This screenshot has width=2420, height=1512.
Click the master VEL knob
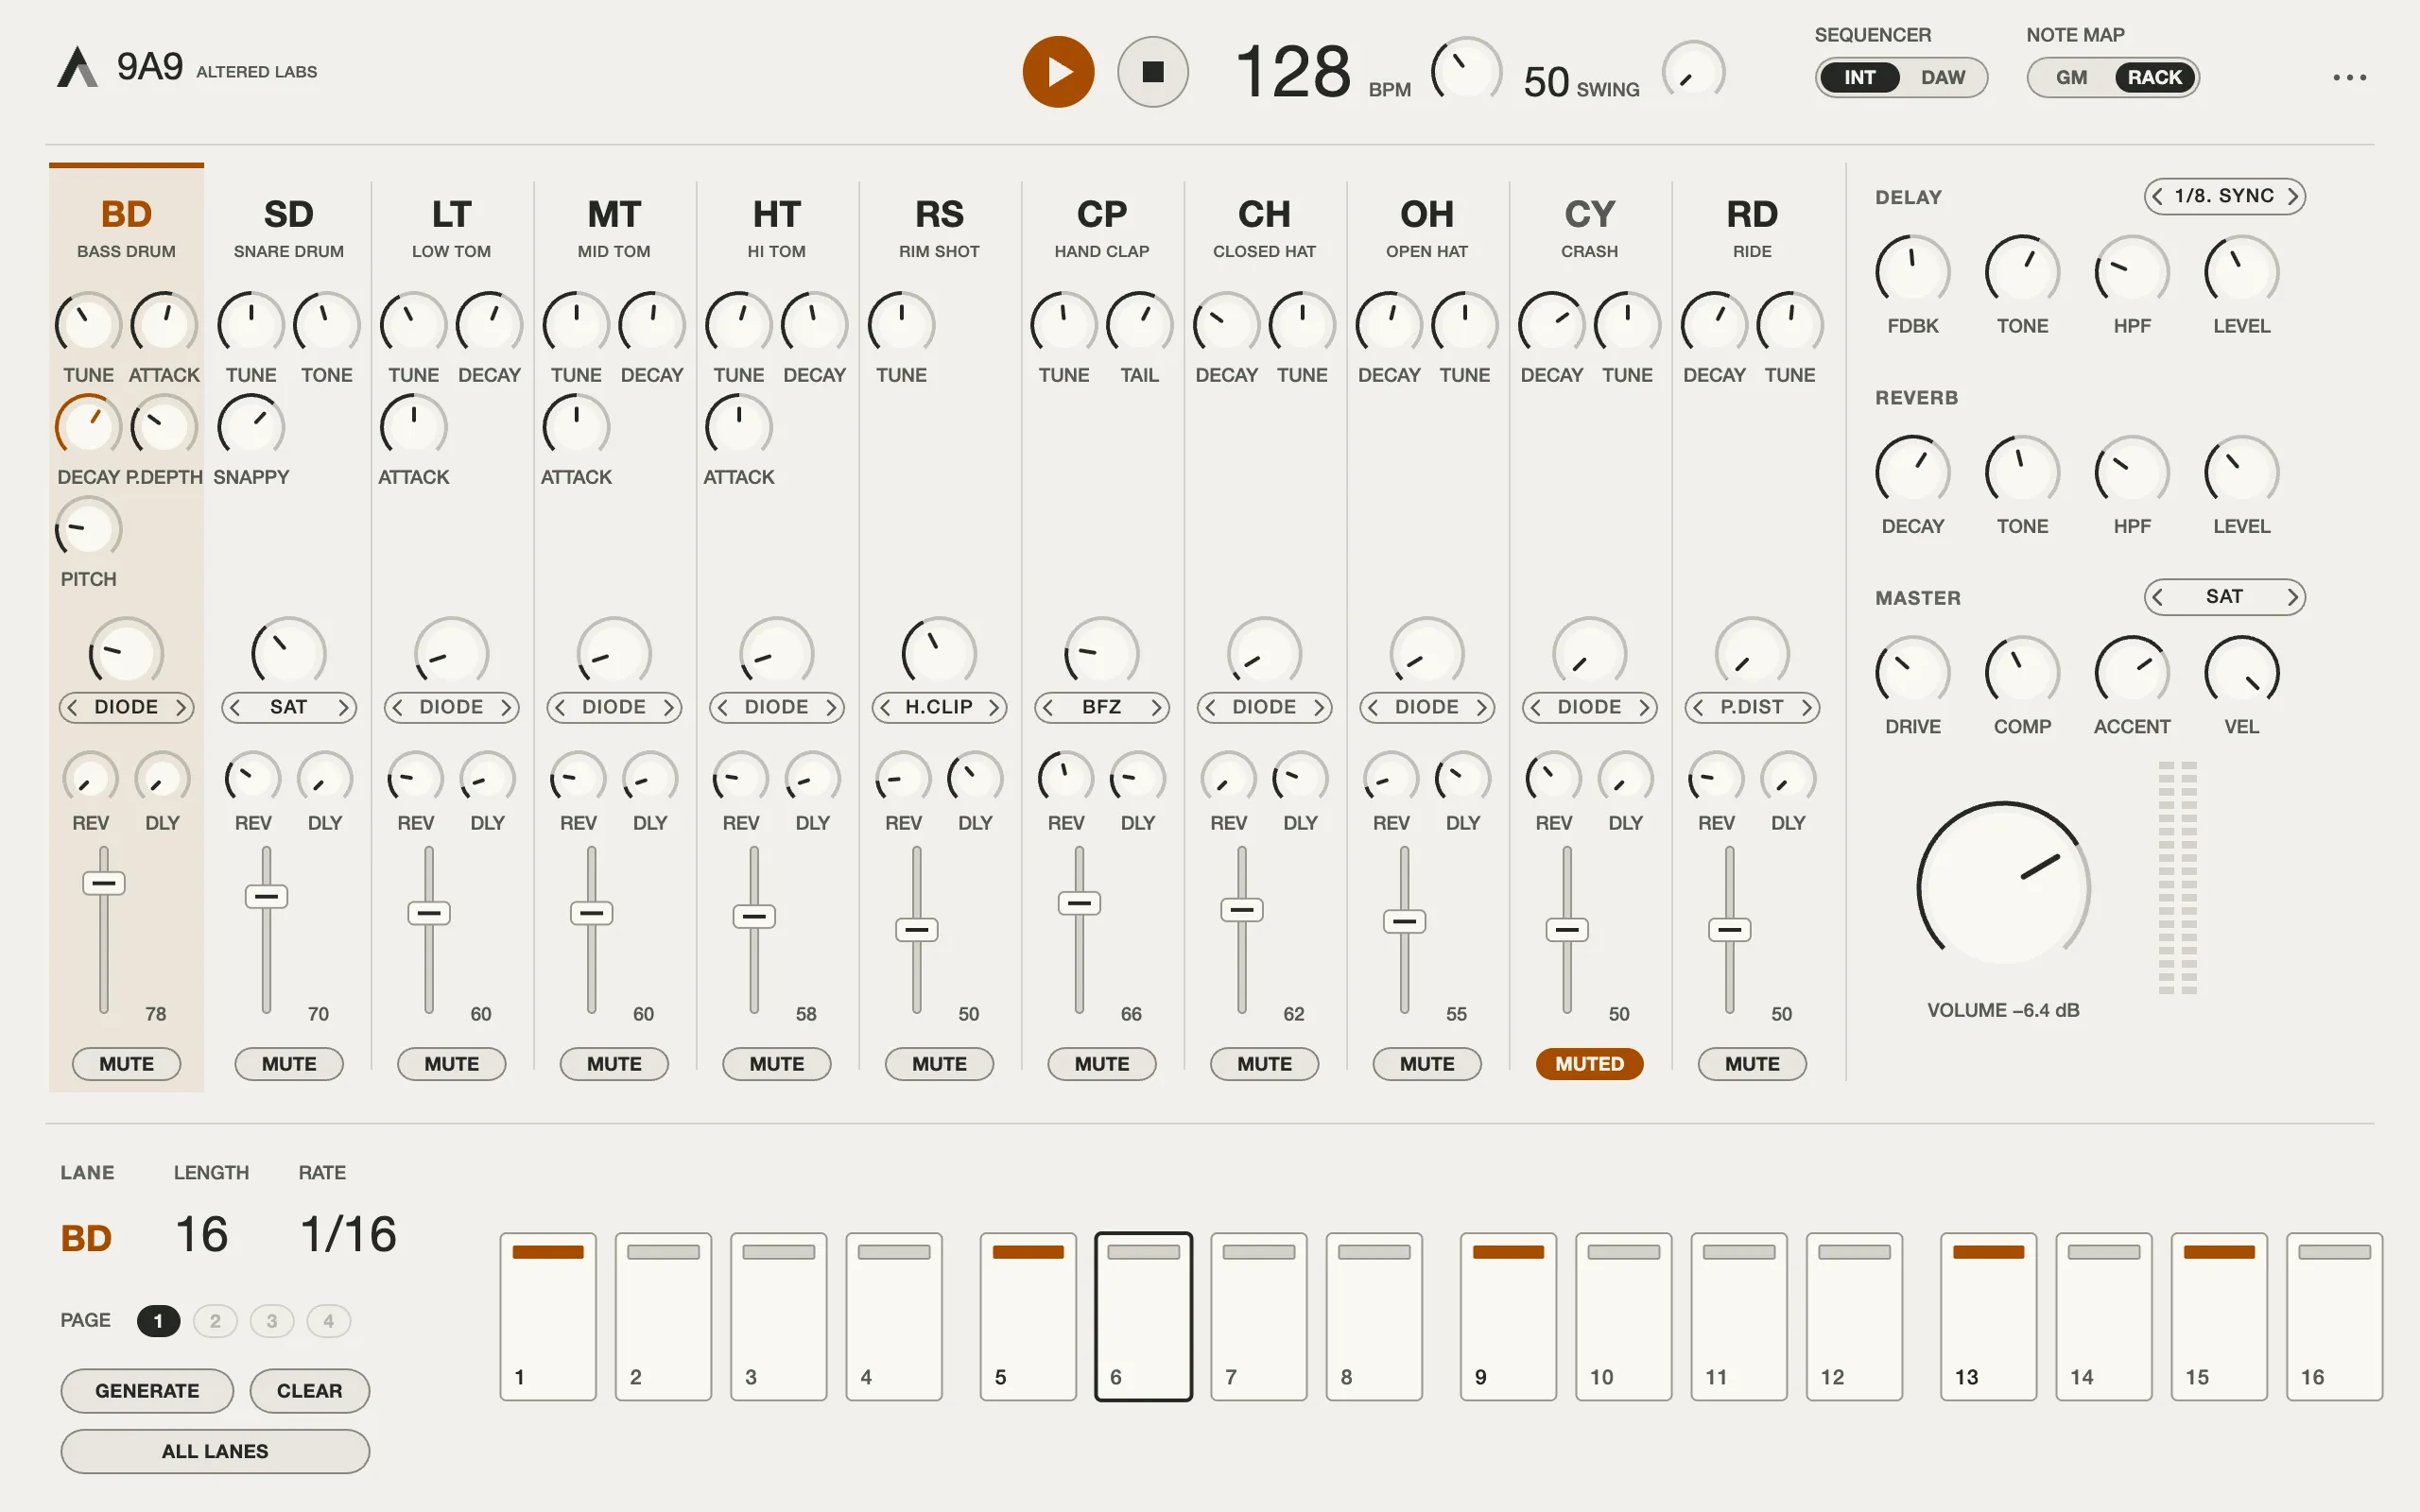tap(2241, 672)
